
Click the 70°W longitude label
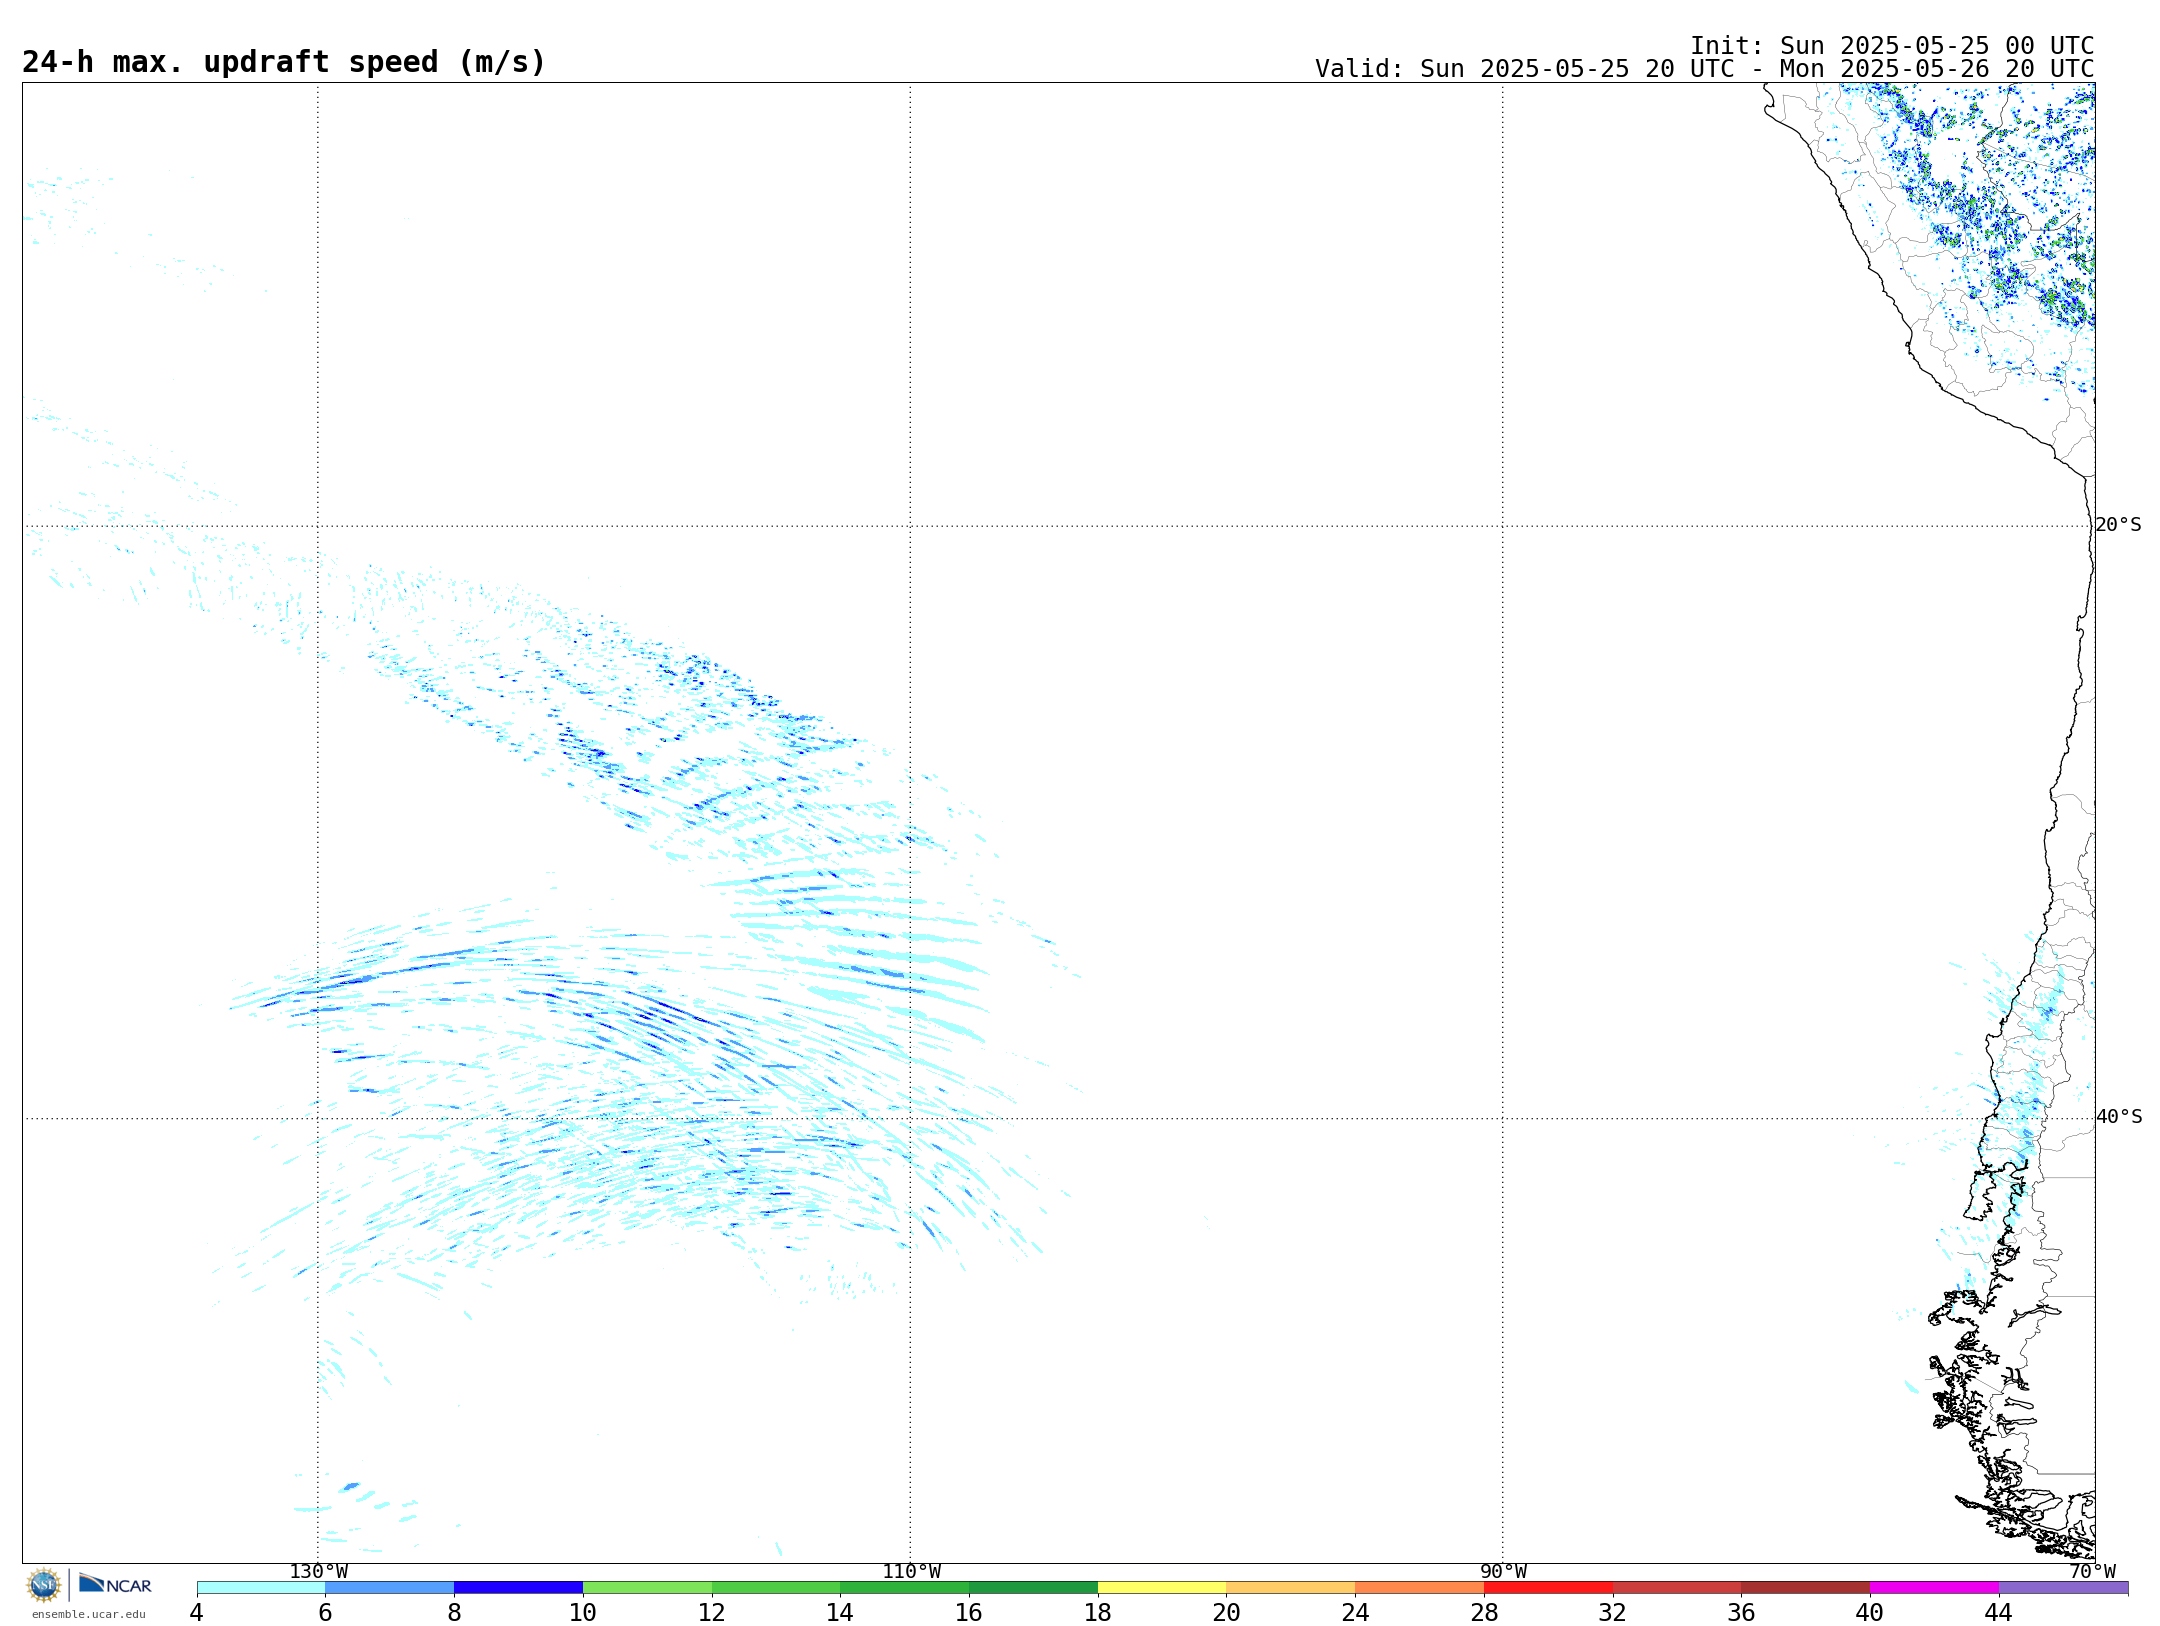(x=2092, y=1572)
